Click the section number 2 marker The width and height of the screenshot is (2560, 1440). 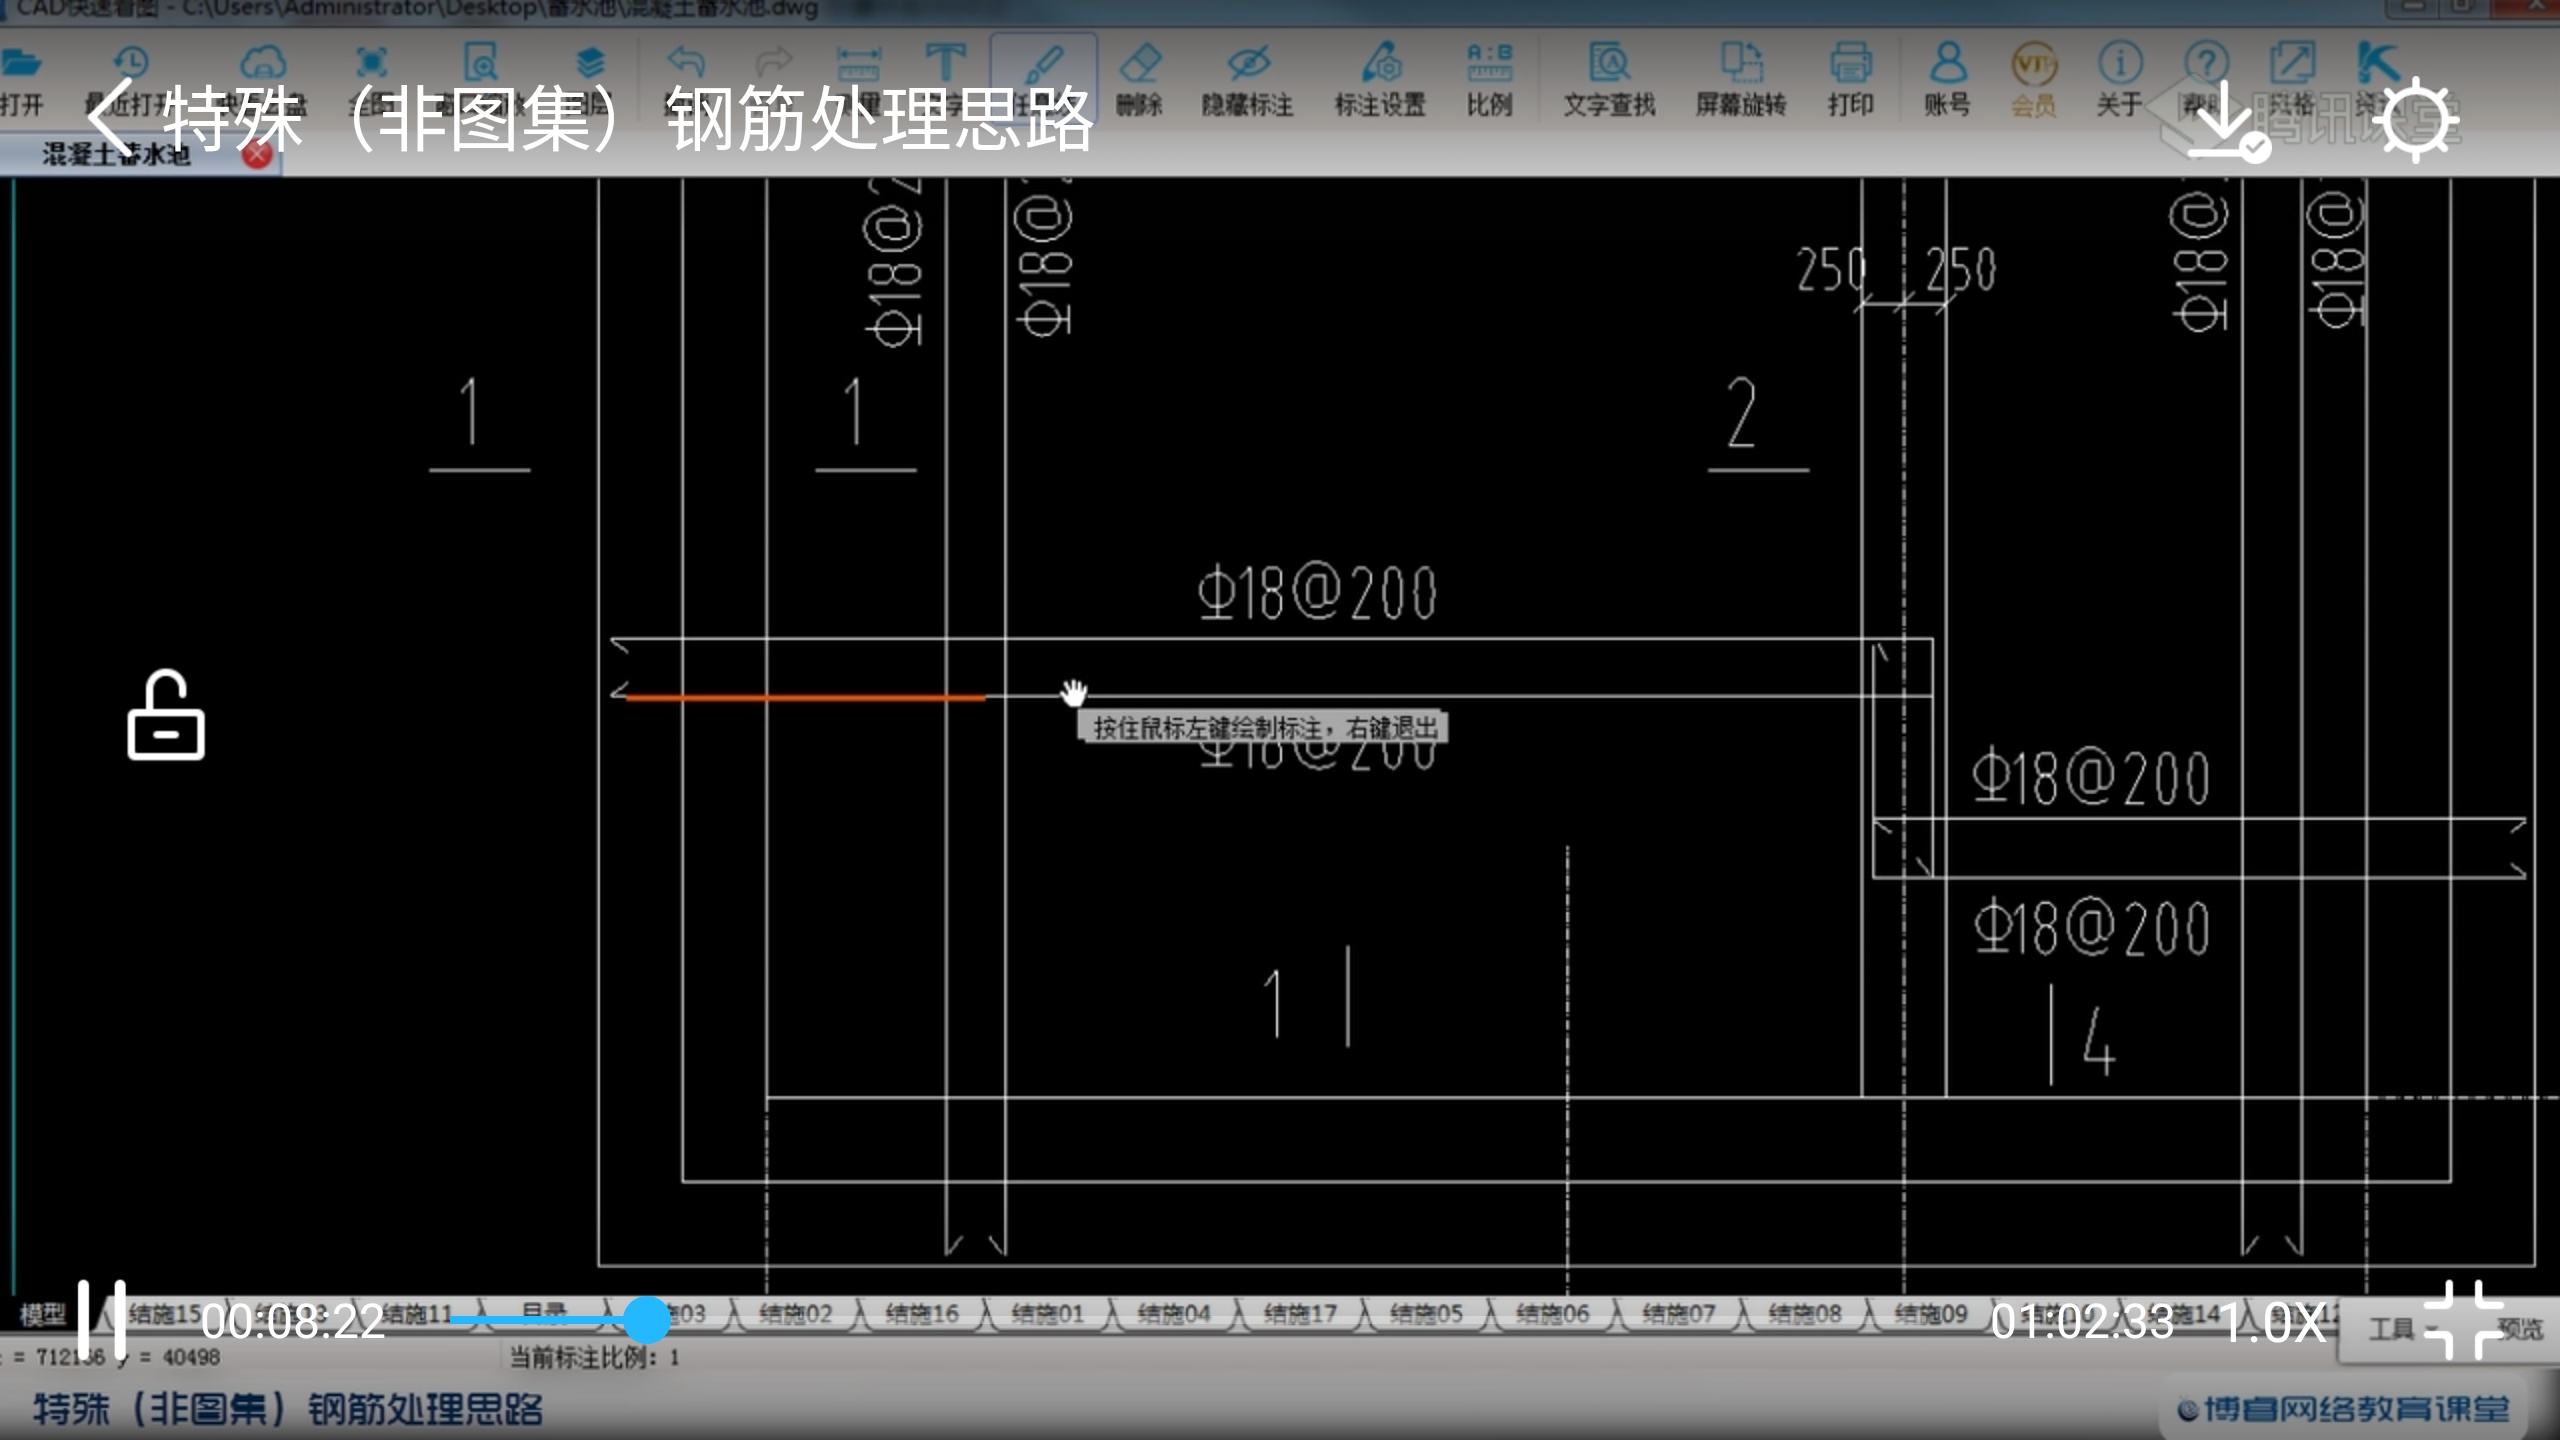click(x=1741, y=412)
